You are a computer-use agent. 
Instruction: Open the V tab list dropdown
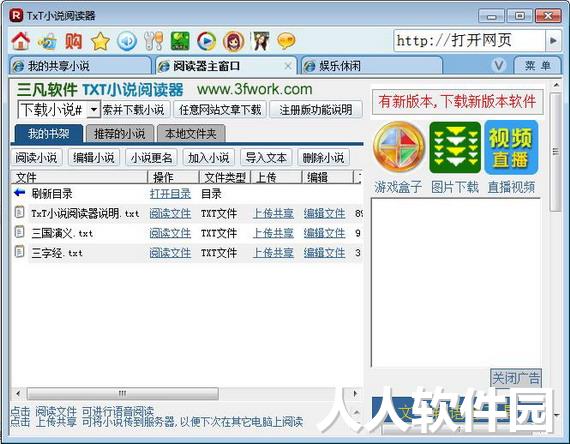pos(499,65)
